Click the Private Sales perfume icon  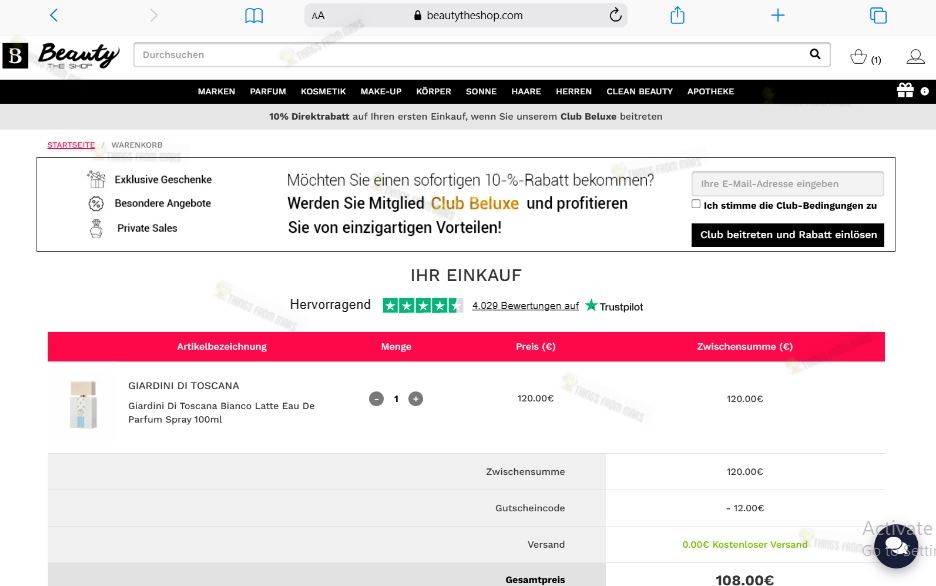(96, 228)
